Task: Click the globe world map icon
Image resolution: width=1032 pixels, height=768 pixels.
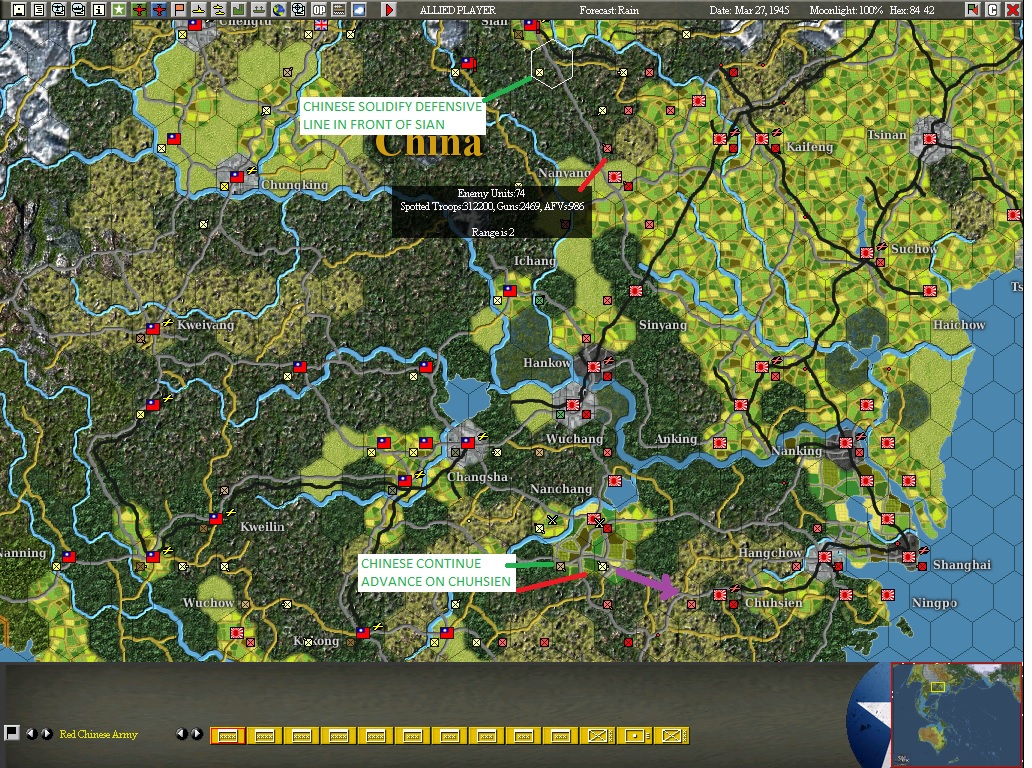Action: click(x=278, y=9)
